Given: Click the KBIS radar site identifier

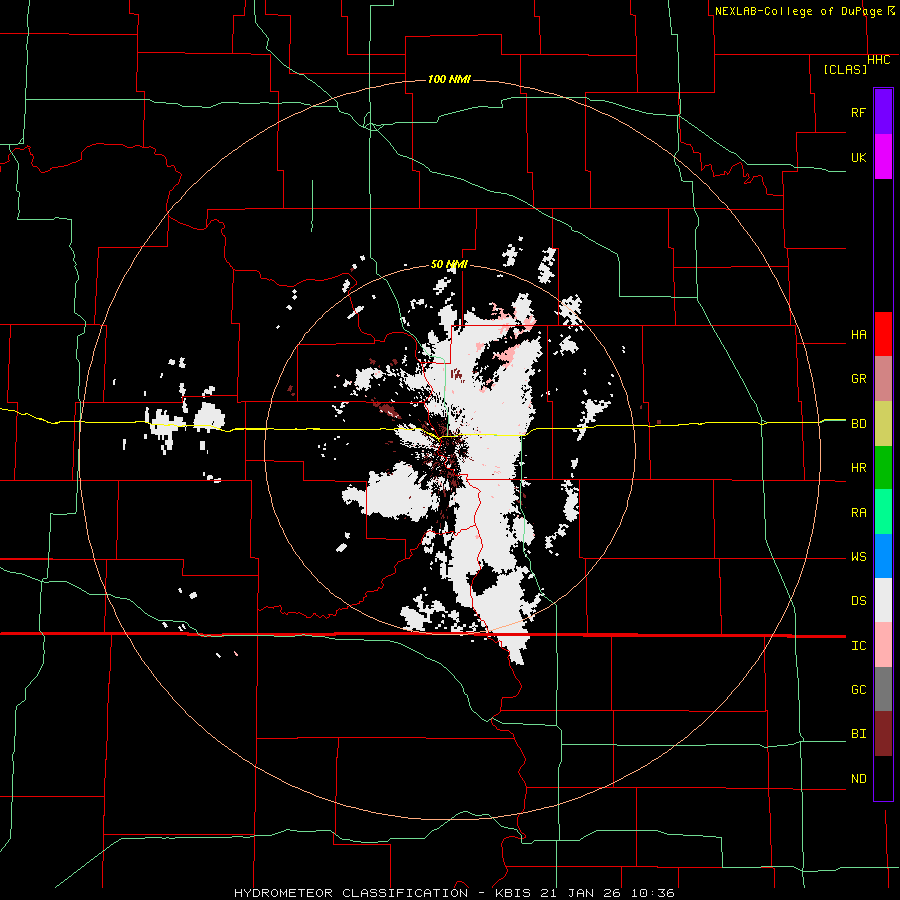Looking at the screenshot, I should point(511,893).
